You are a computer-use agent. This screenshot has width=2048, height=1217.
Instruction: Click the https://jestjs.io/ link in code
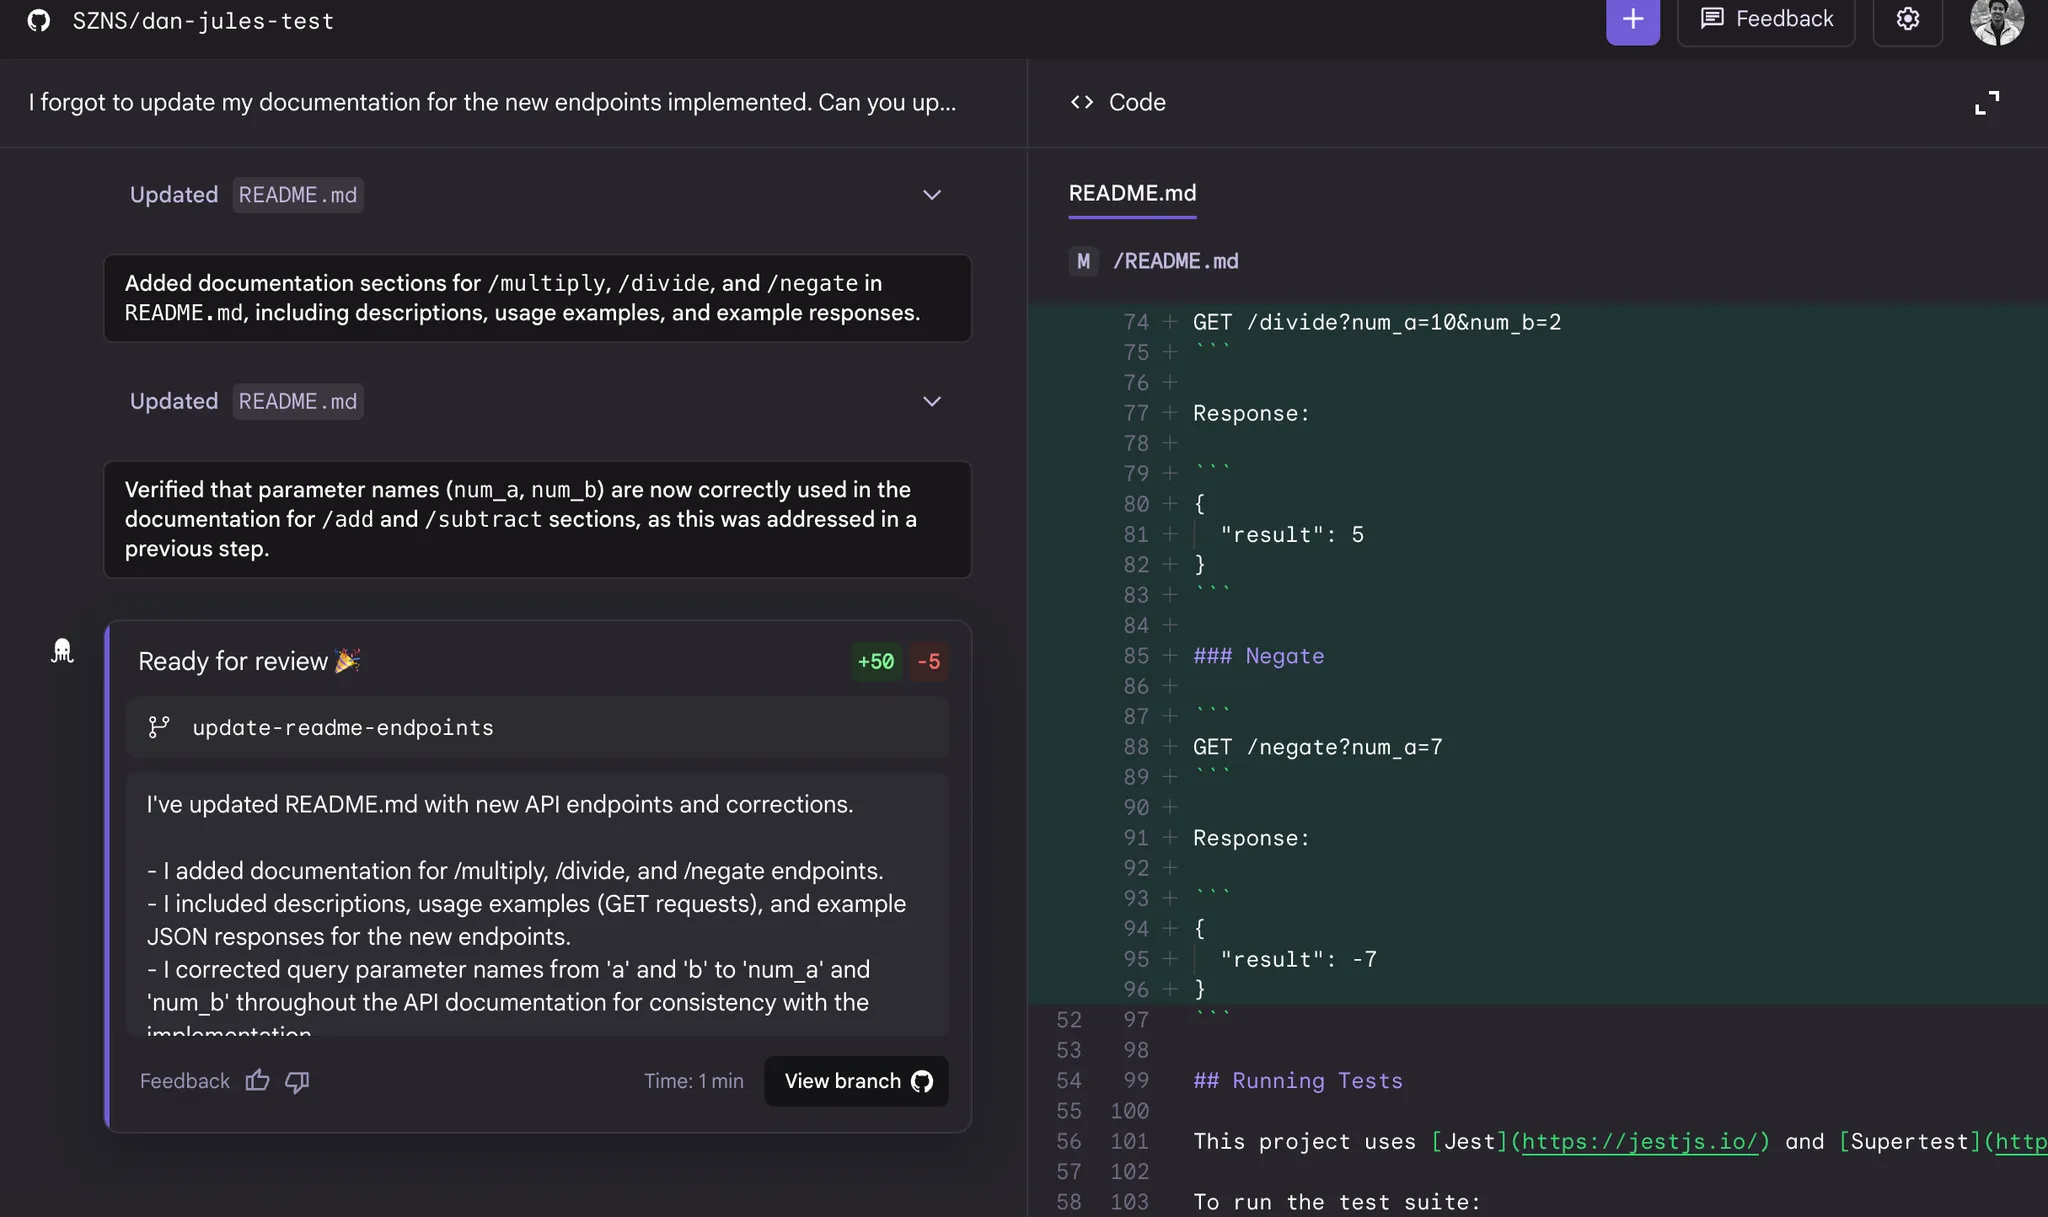click(x=1640, y=1141)
